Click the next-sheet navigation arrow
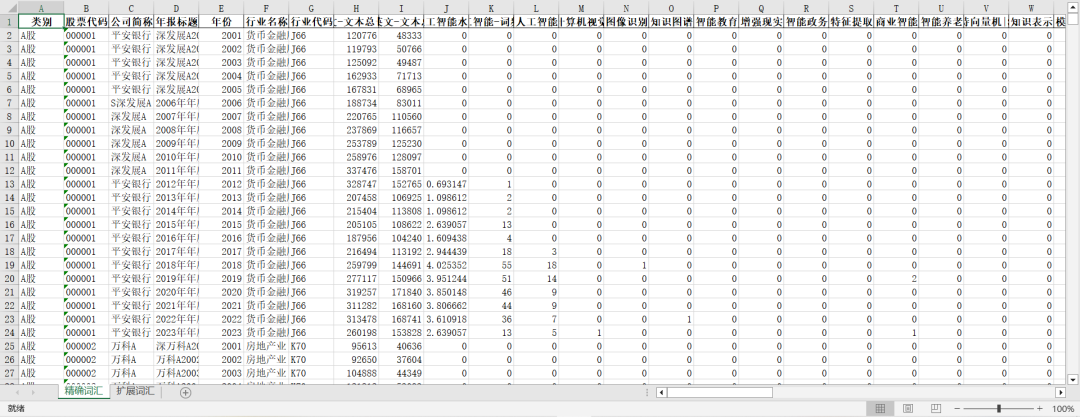This screenshot has height=417, width=1080. pos(33,392)
